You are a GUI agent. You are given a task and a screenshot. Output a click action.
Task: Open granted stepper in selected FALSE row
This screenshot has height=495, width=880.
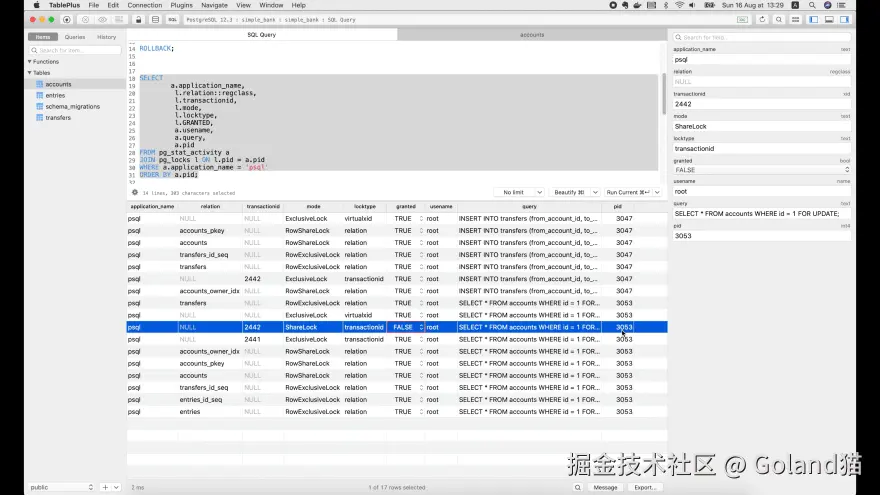pos(421,327)
